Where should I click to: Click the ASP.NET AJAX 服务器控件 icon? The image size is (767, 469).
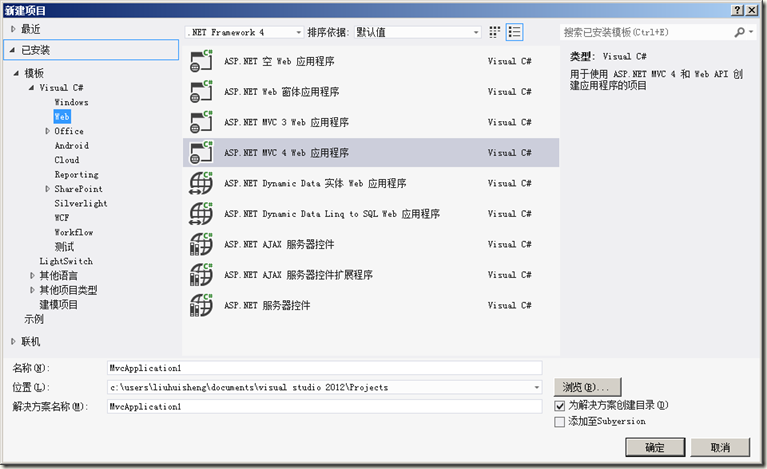[203, 244]
